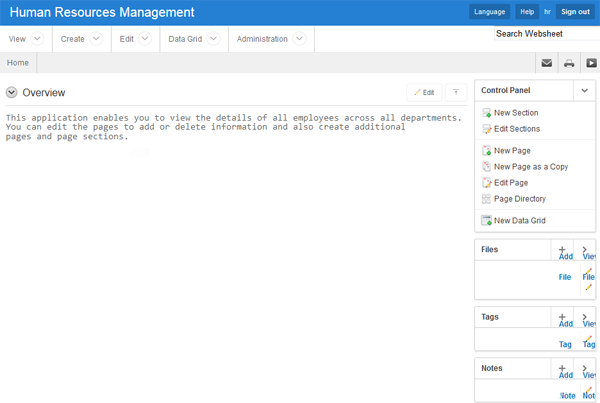Click the presentation play icon
This screenshot has height=403, width=600.
(x=591, y=63)
